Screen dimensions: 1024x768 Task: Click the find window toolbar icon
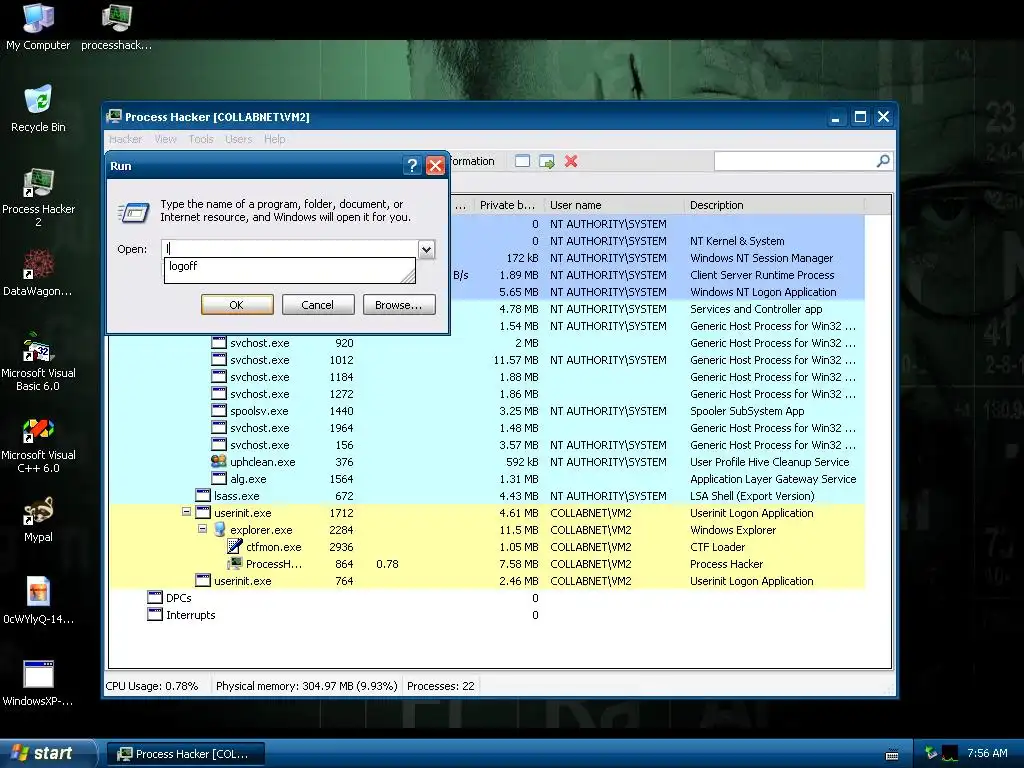522,161
